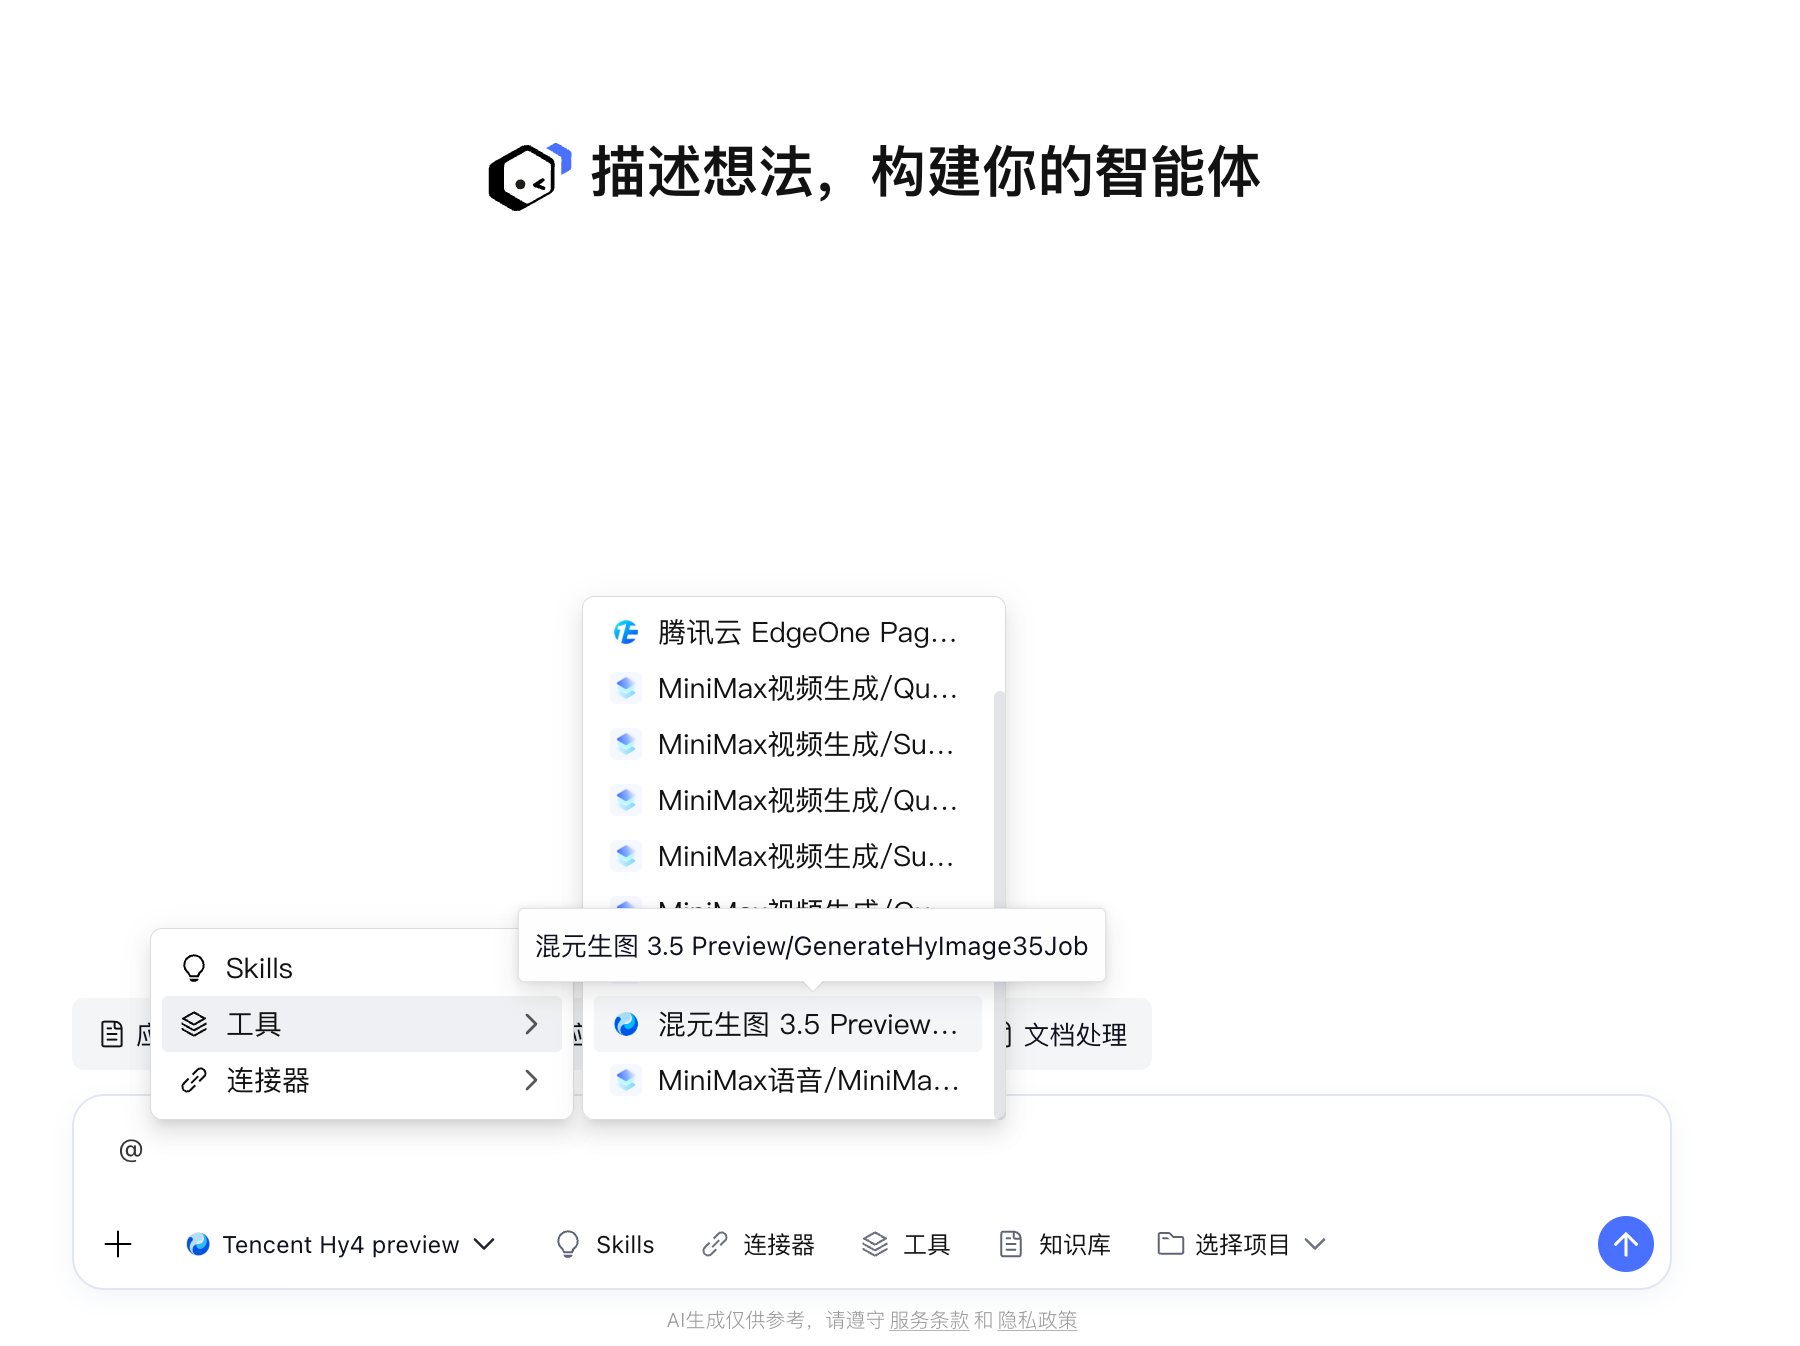Choose the 混元生图 3.5 Preview tool entry

point(788,1024)
